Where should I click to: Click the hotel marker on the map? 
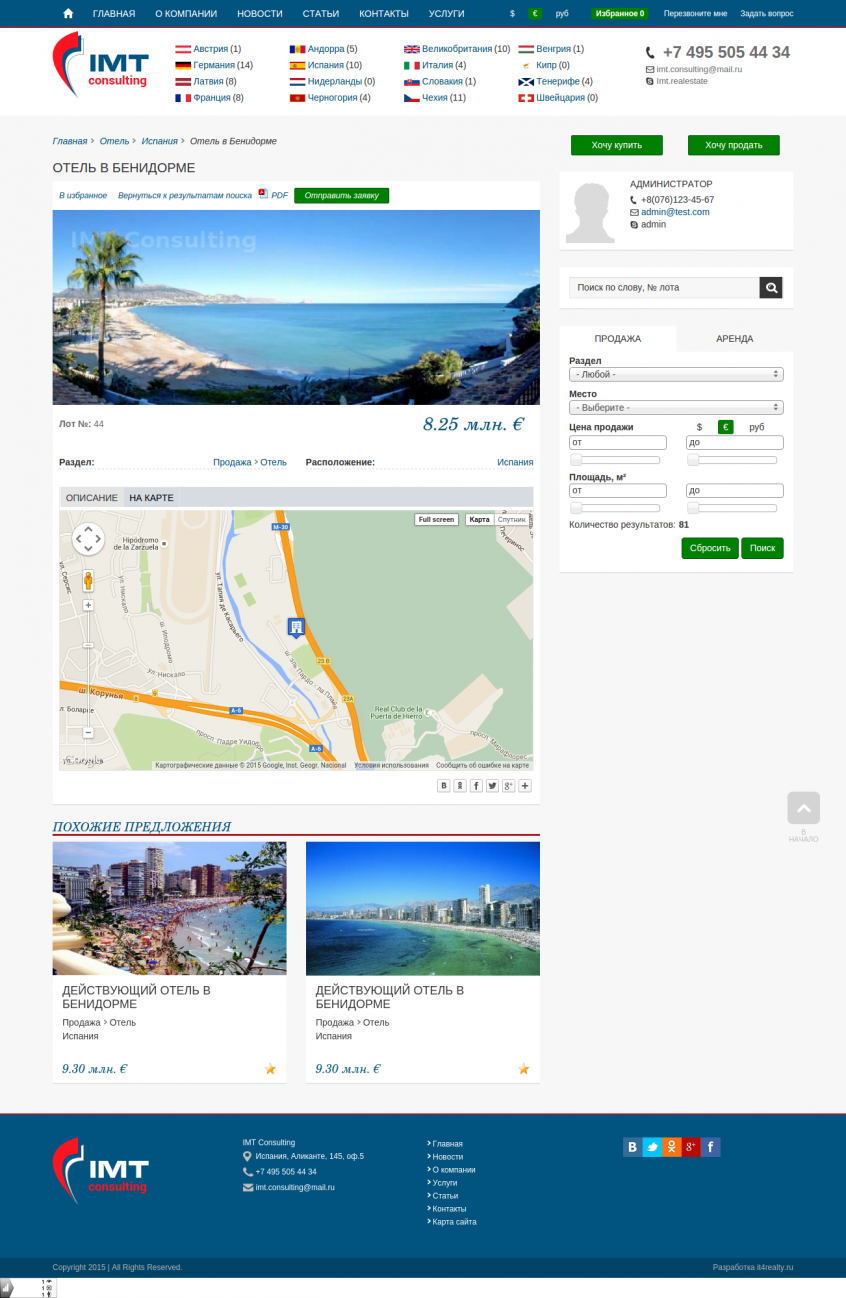click(x=295, y=627)
